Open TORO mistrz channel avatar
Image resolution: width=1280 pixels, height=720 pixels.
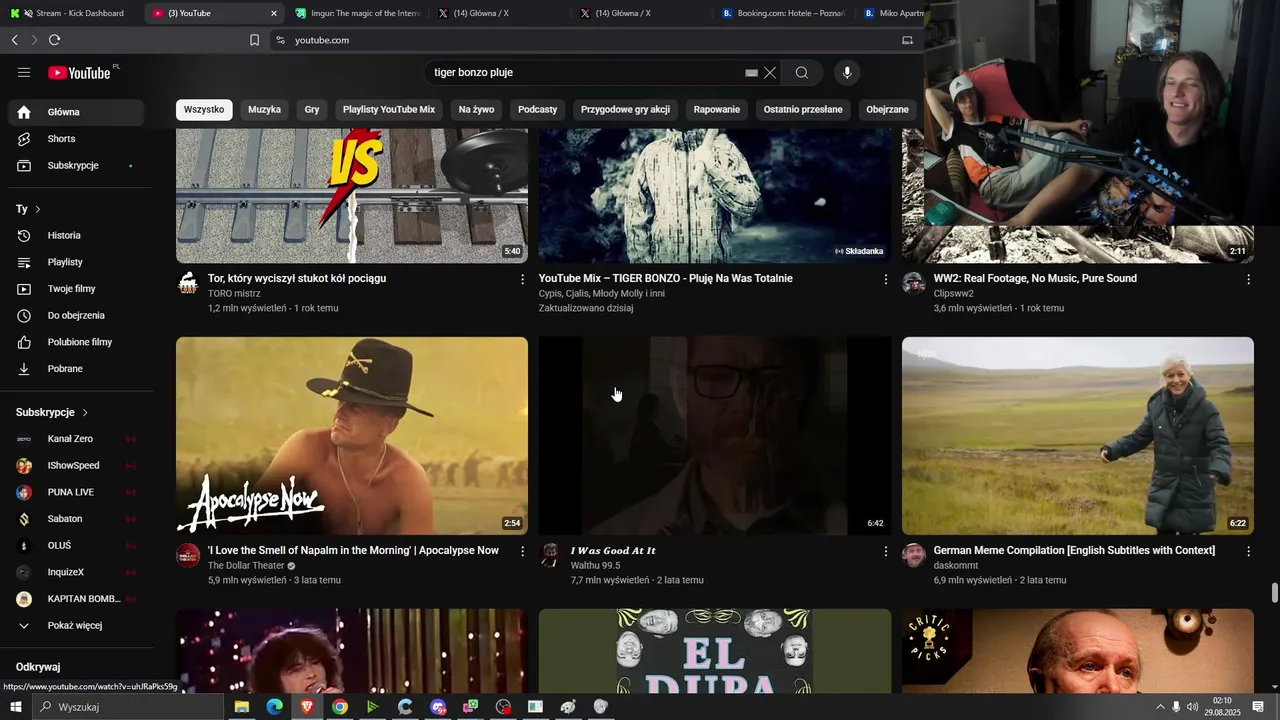(188, 283)
